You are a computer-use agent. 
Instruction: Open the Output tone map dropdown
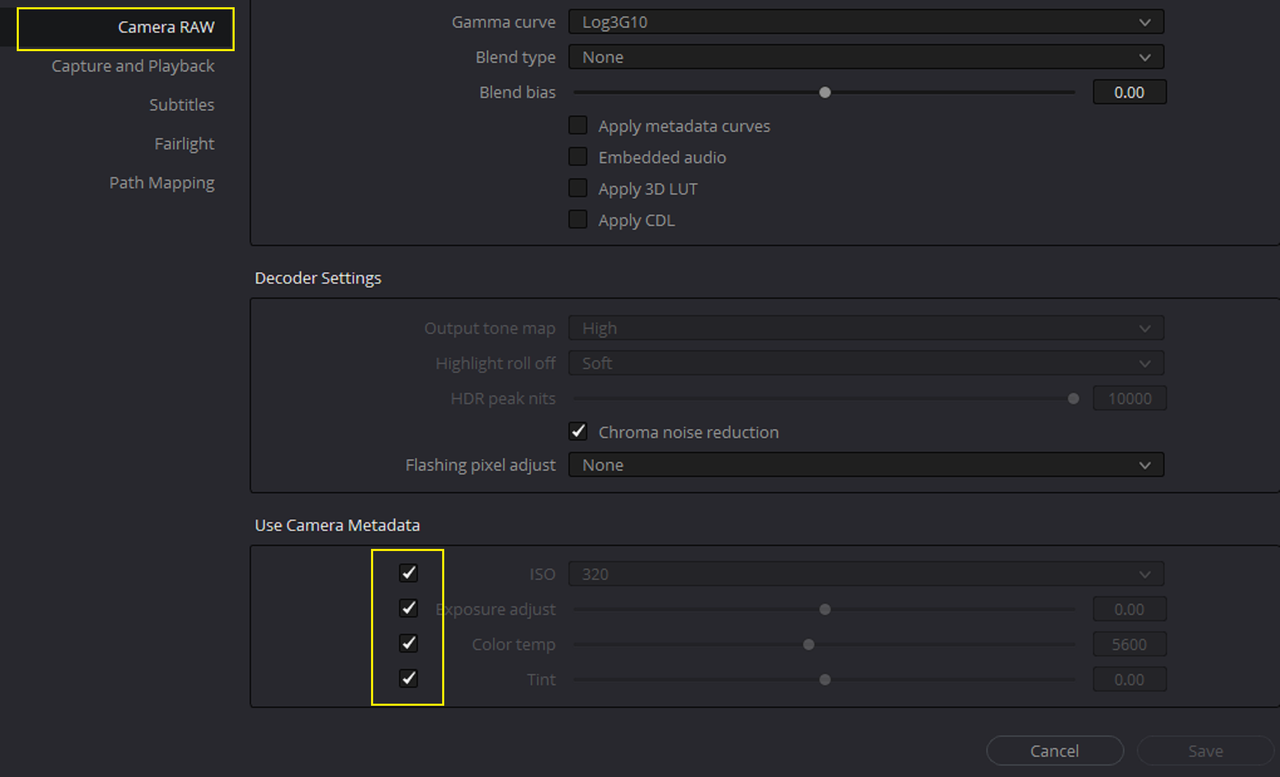866,328
